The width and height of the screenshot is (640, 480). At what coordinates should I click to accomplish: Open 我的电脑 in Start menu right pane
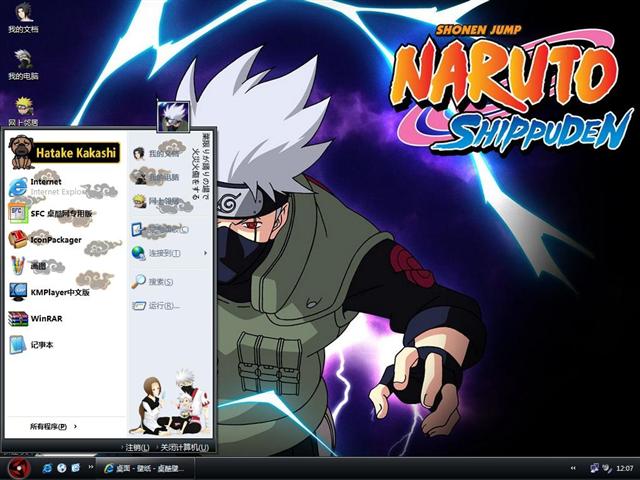[156, 177]
